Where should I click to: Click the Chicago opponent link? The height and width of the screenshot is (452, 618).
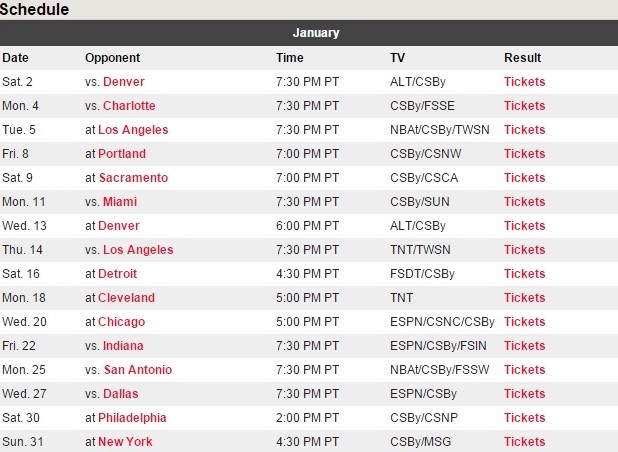[x=121, y=322]
